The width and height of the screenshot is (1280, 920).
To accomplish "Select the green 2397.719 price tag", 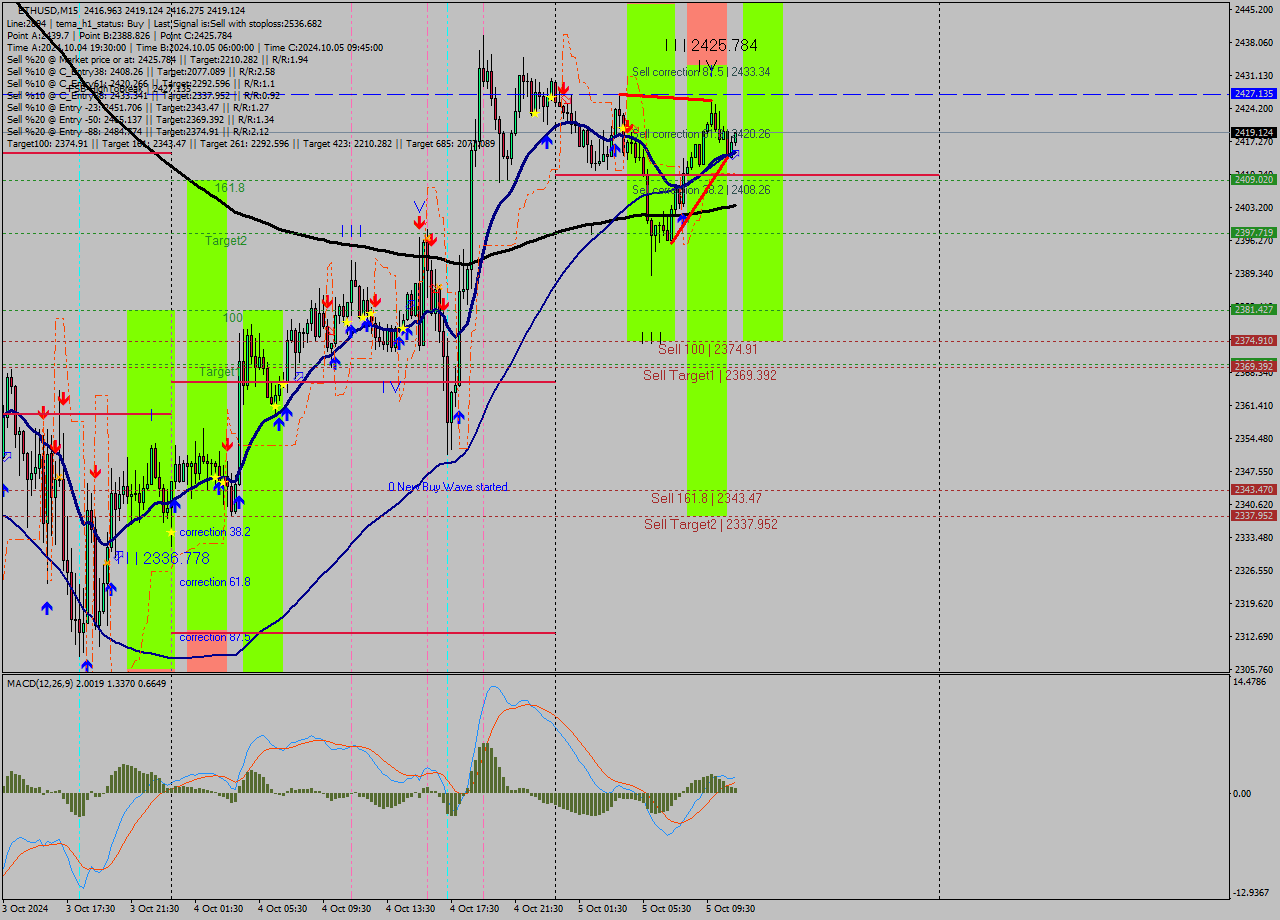I will [1254, 232].
